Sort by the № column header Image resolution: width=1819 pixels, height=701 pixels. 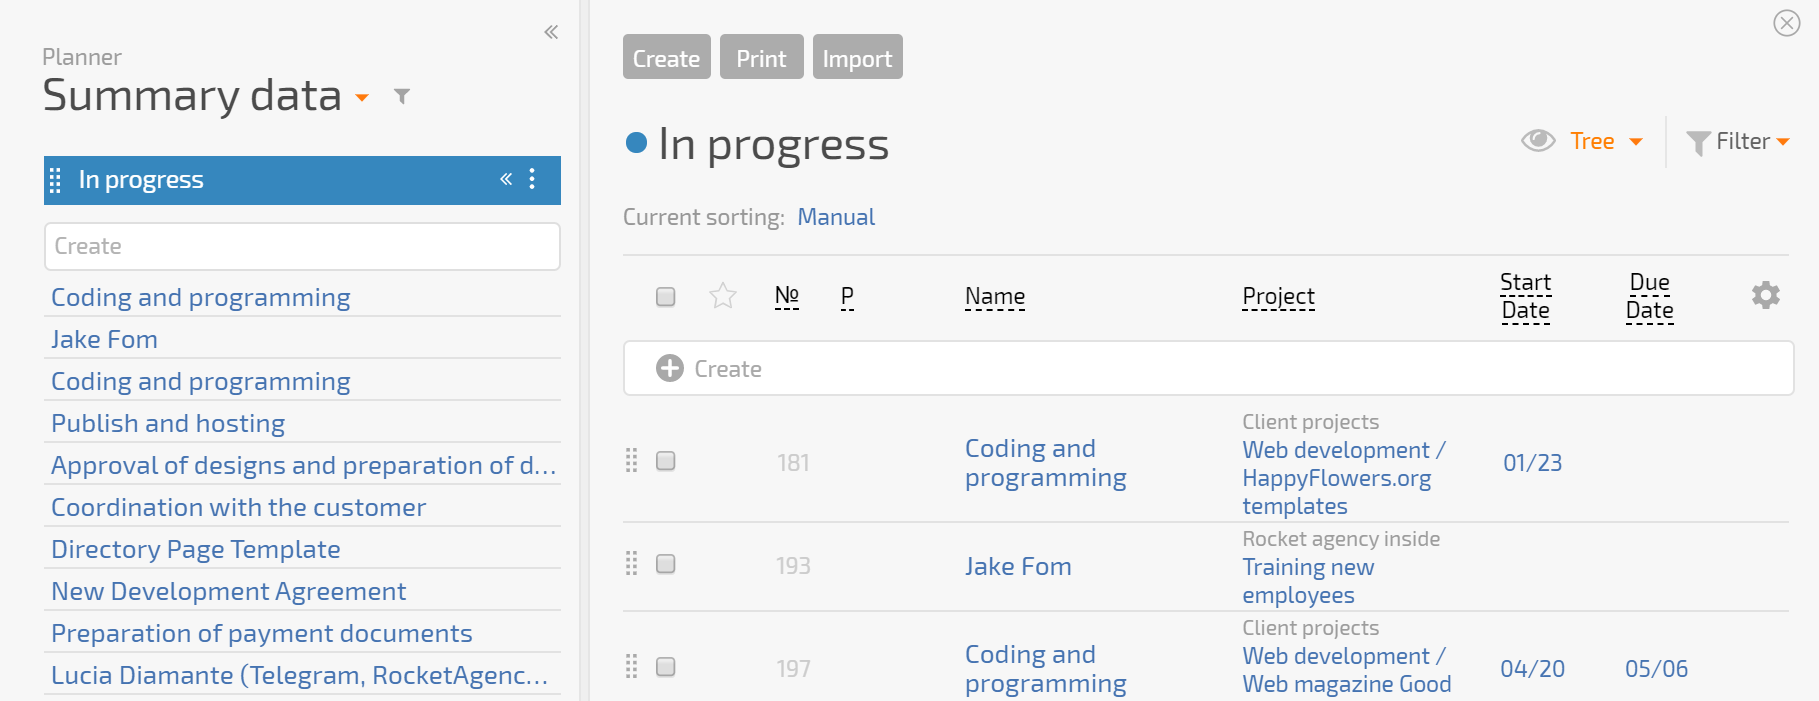coord(787,296)
